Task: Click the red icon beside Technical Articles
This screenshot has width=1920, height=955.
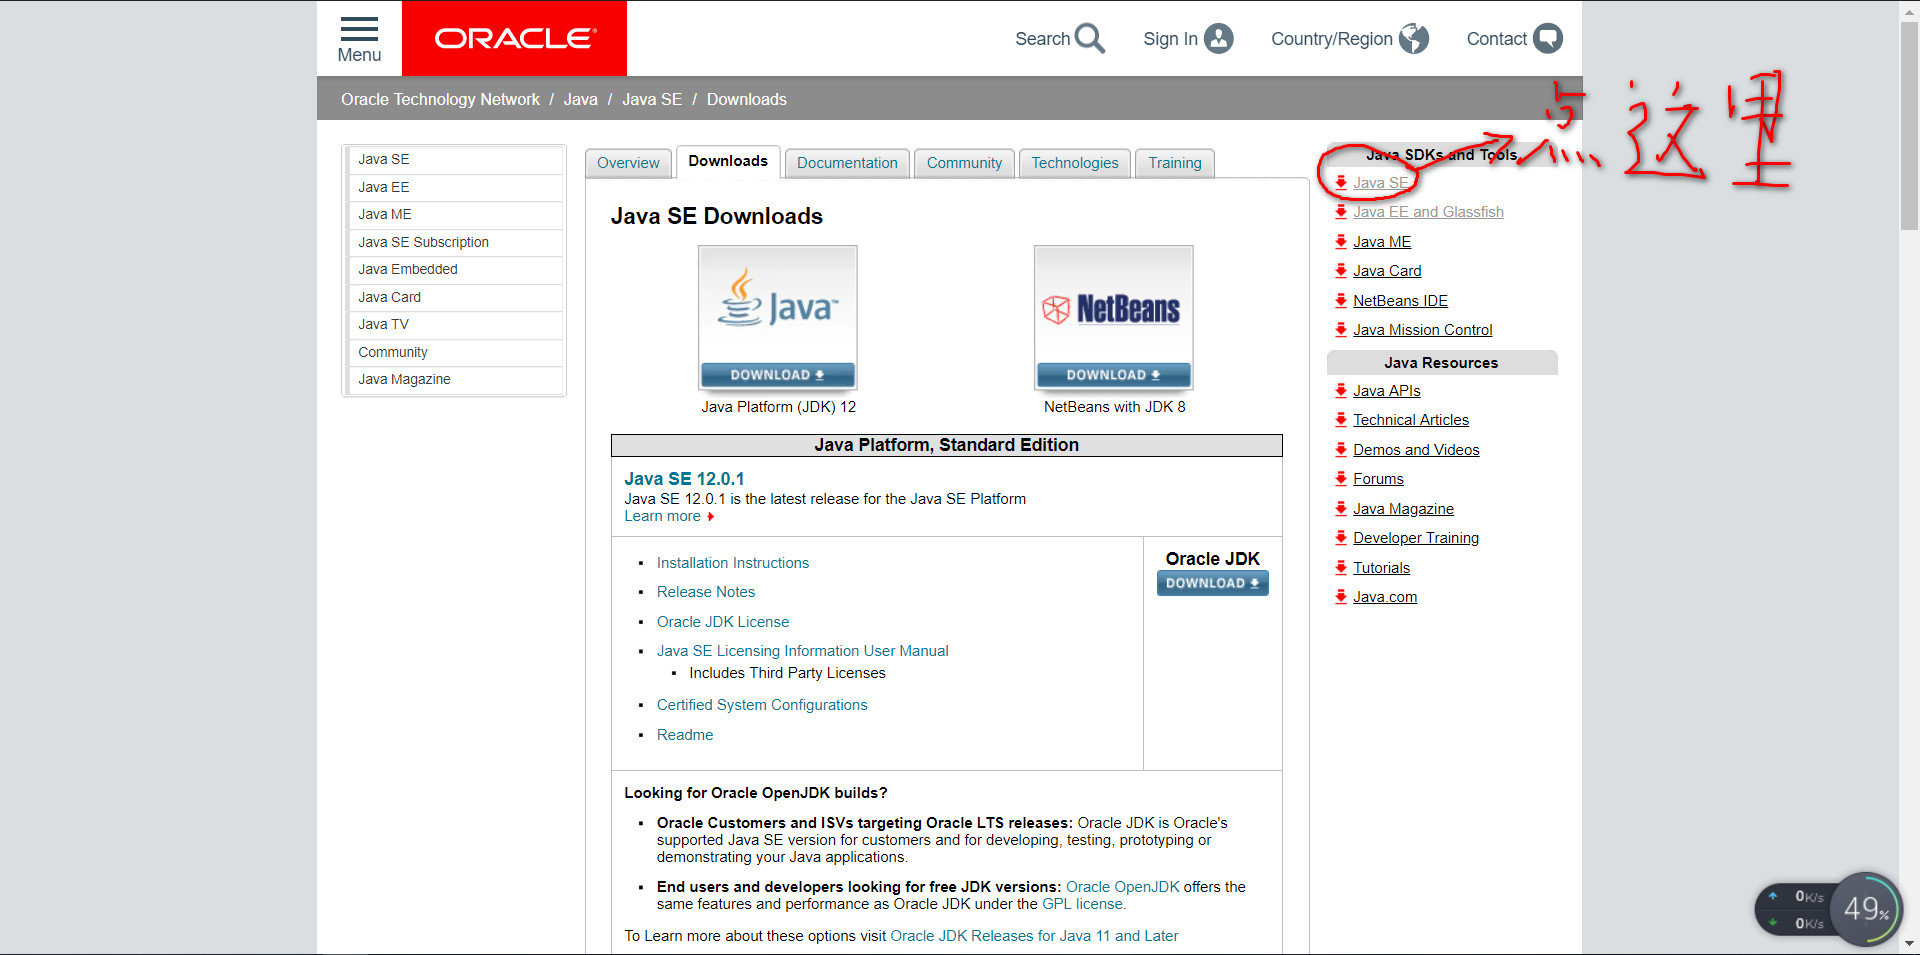Action: click(x=1341, y=419)
